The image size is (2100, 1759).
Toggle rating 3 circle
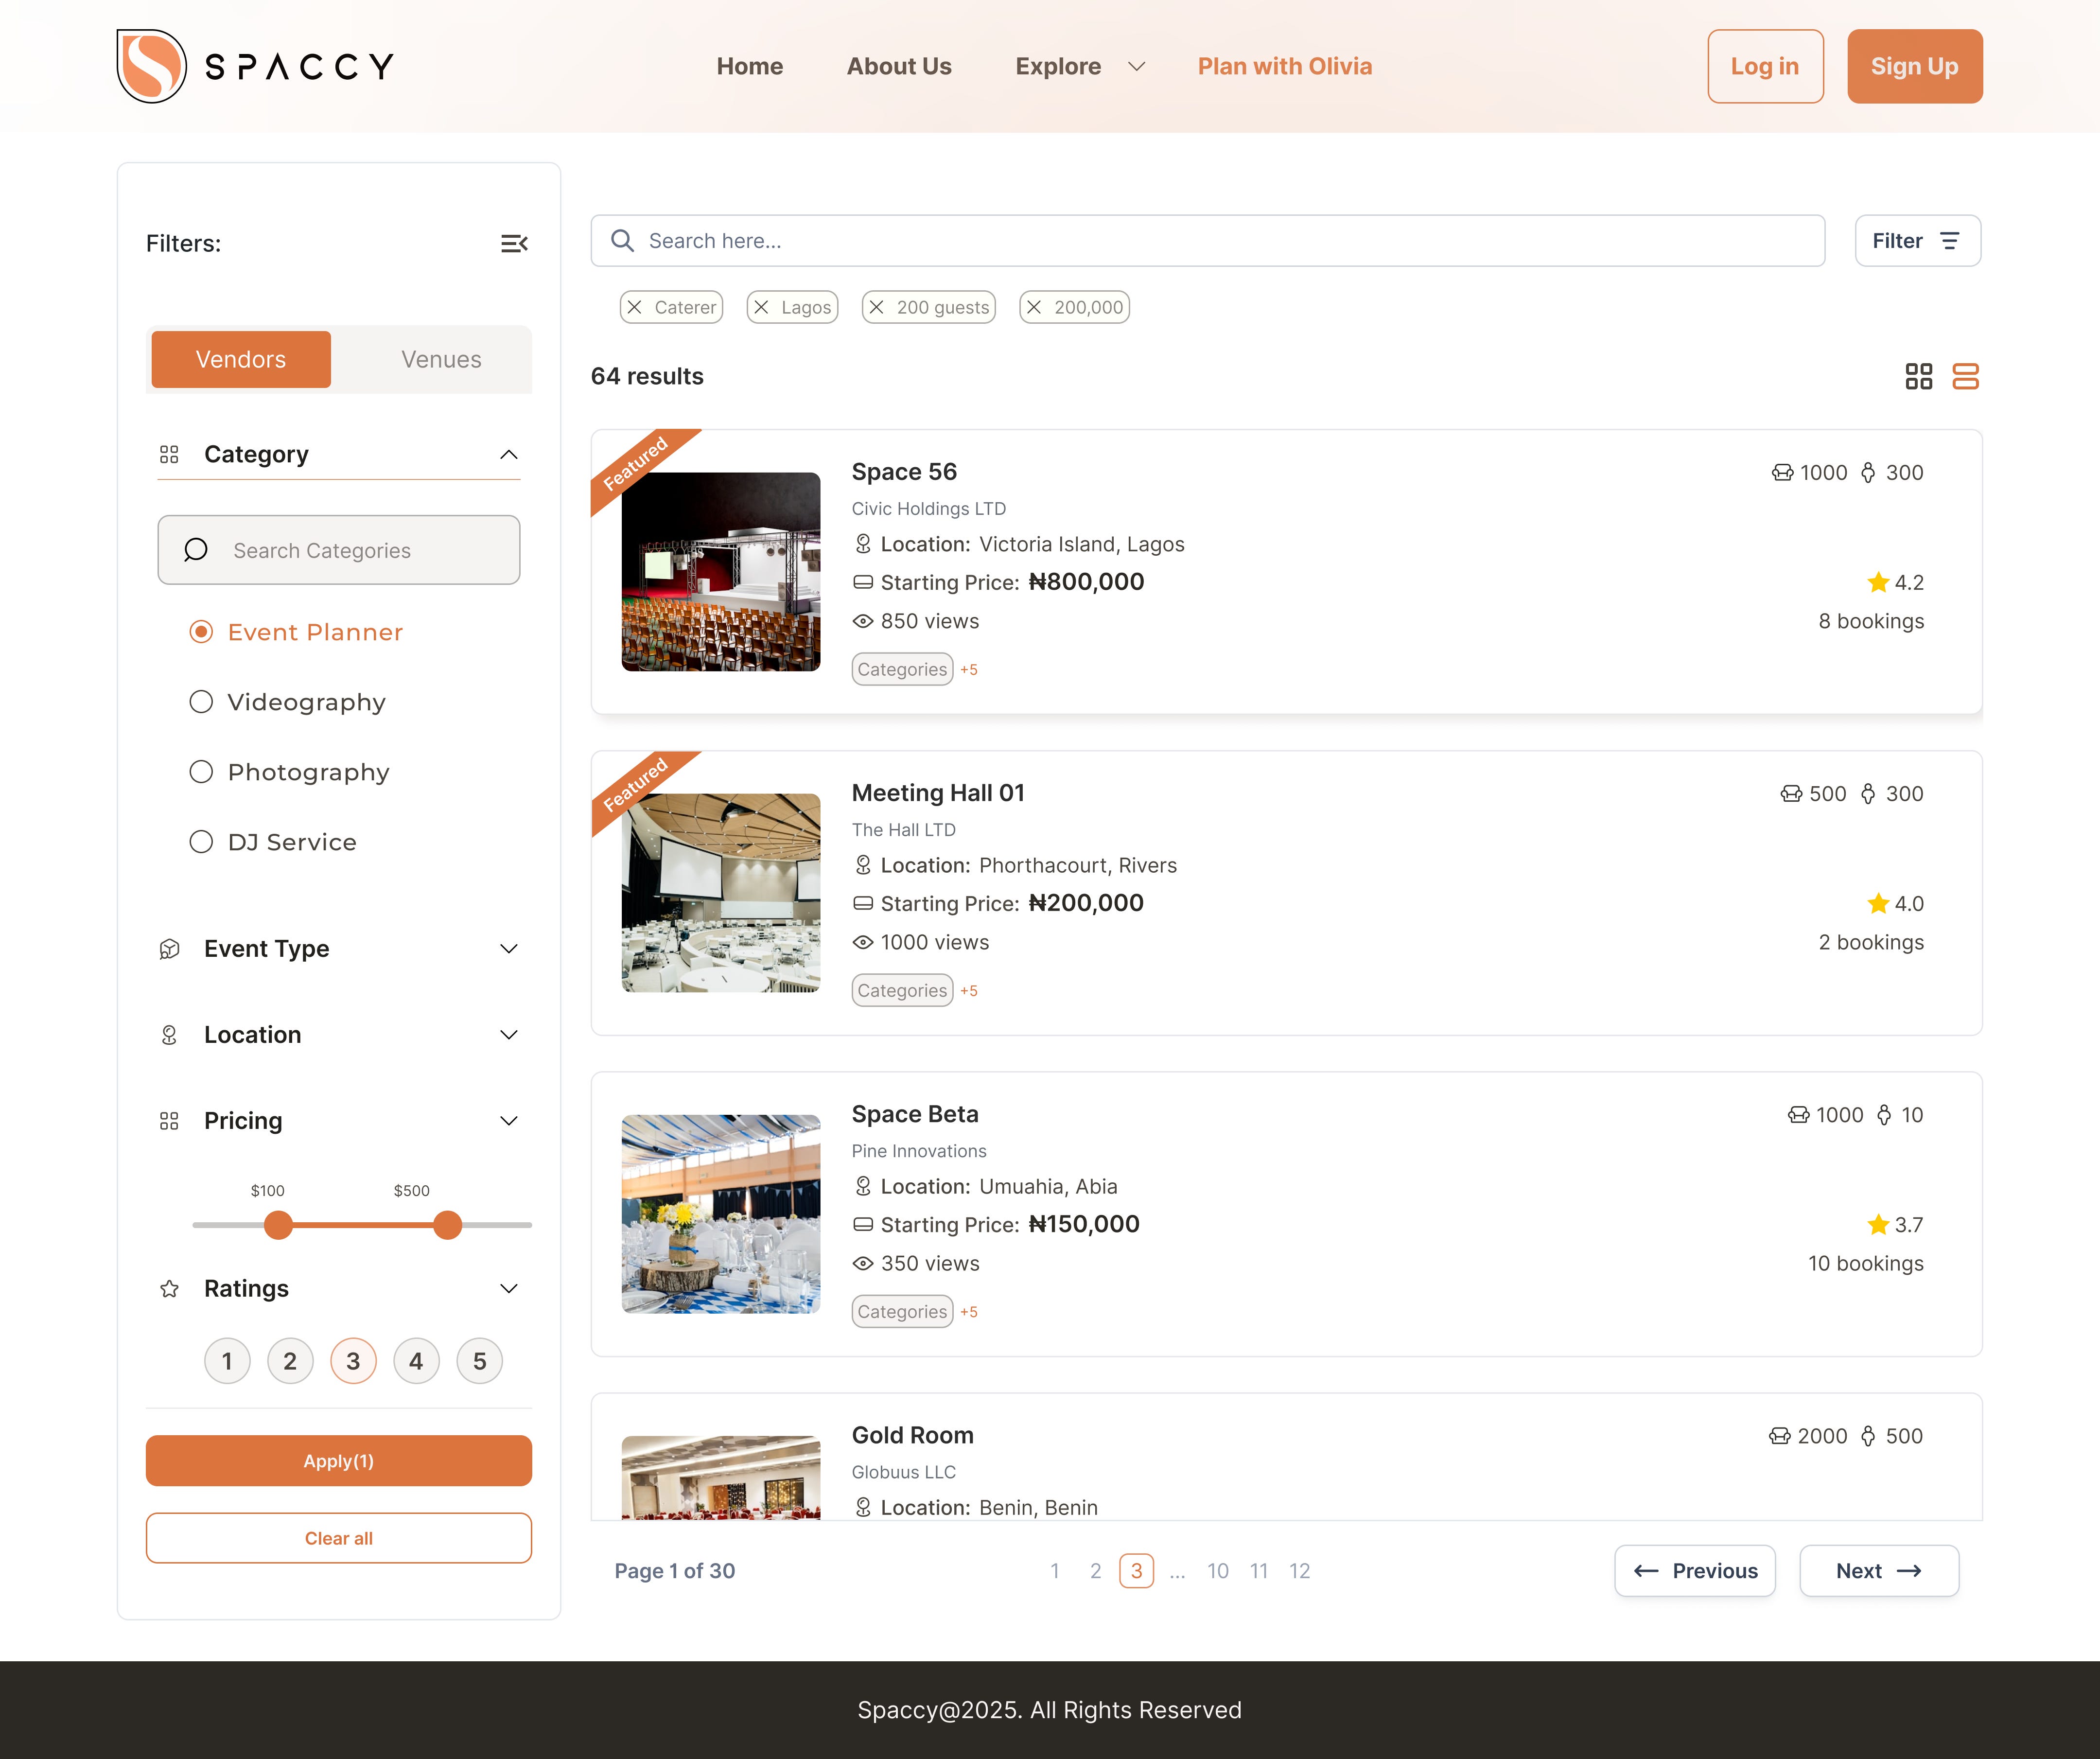coord(353,1361)
